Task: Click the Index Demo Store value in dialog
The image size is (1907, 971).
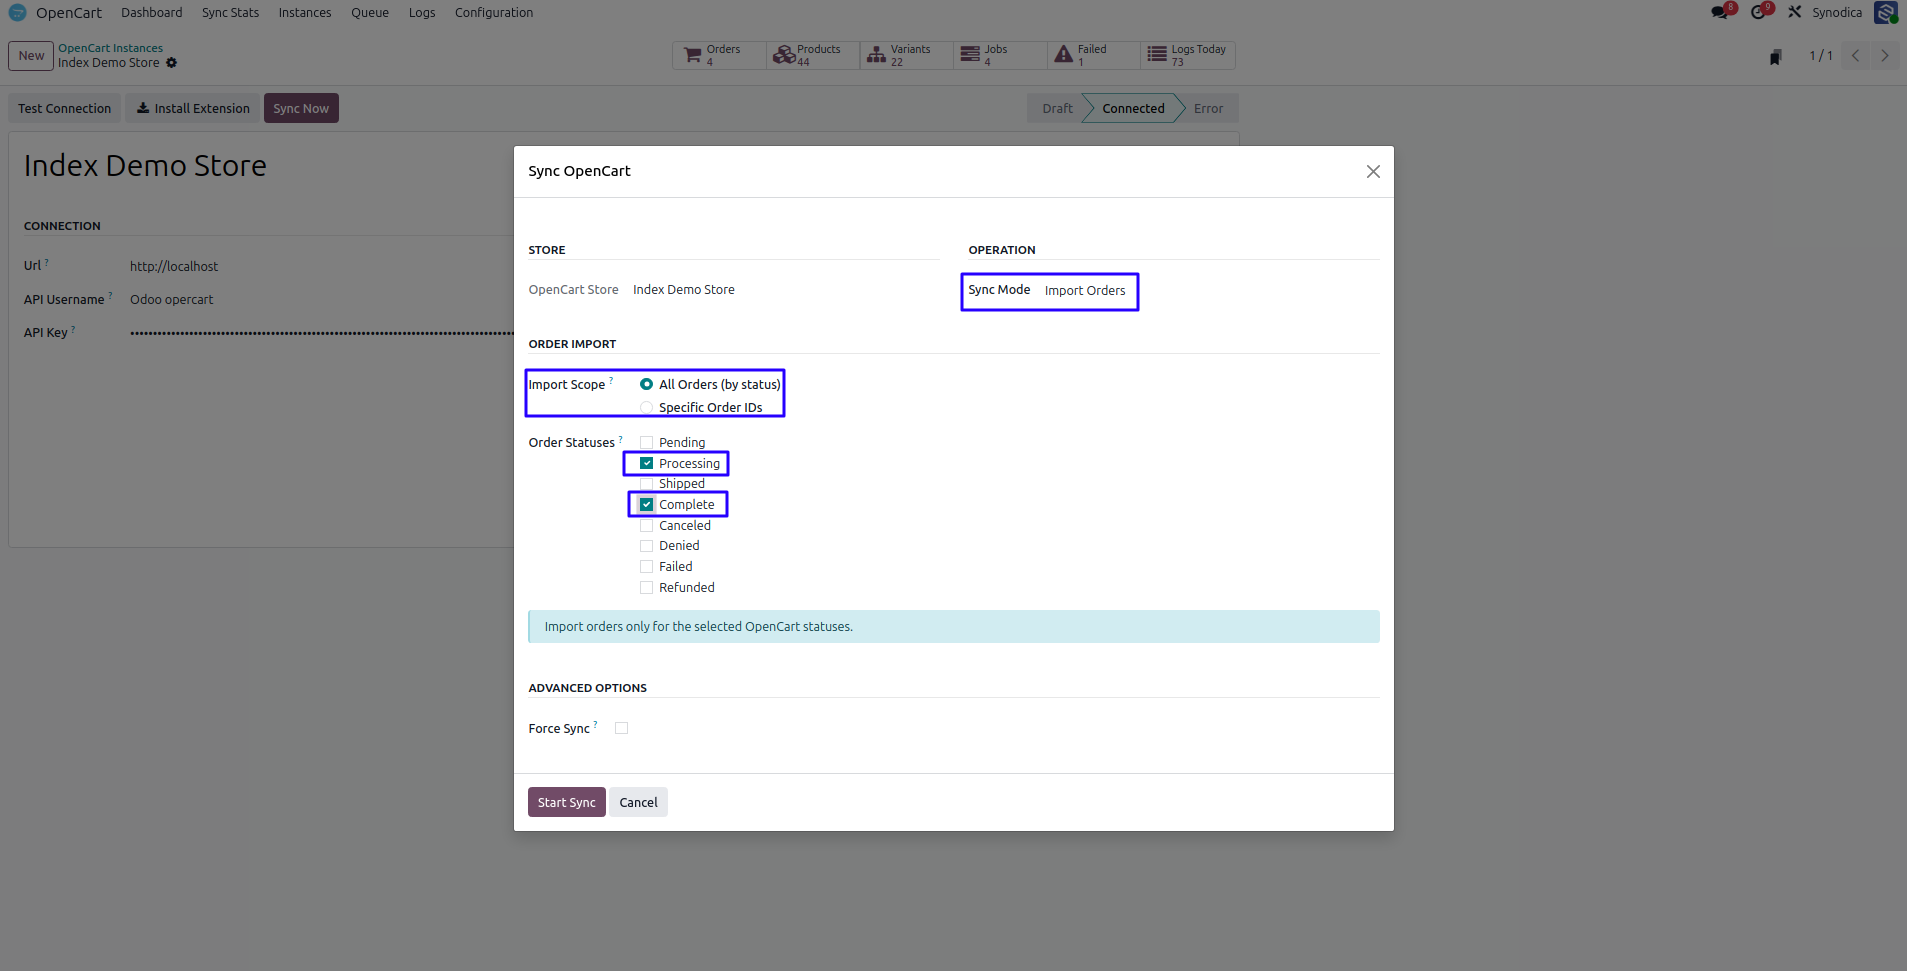Action: click(684, 290)
